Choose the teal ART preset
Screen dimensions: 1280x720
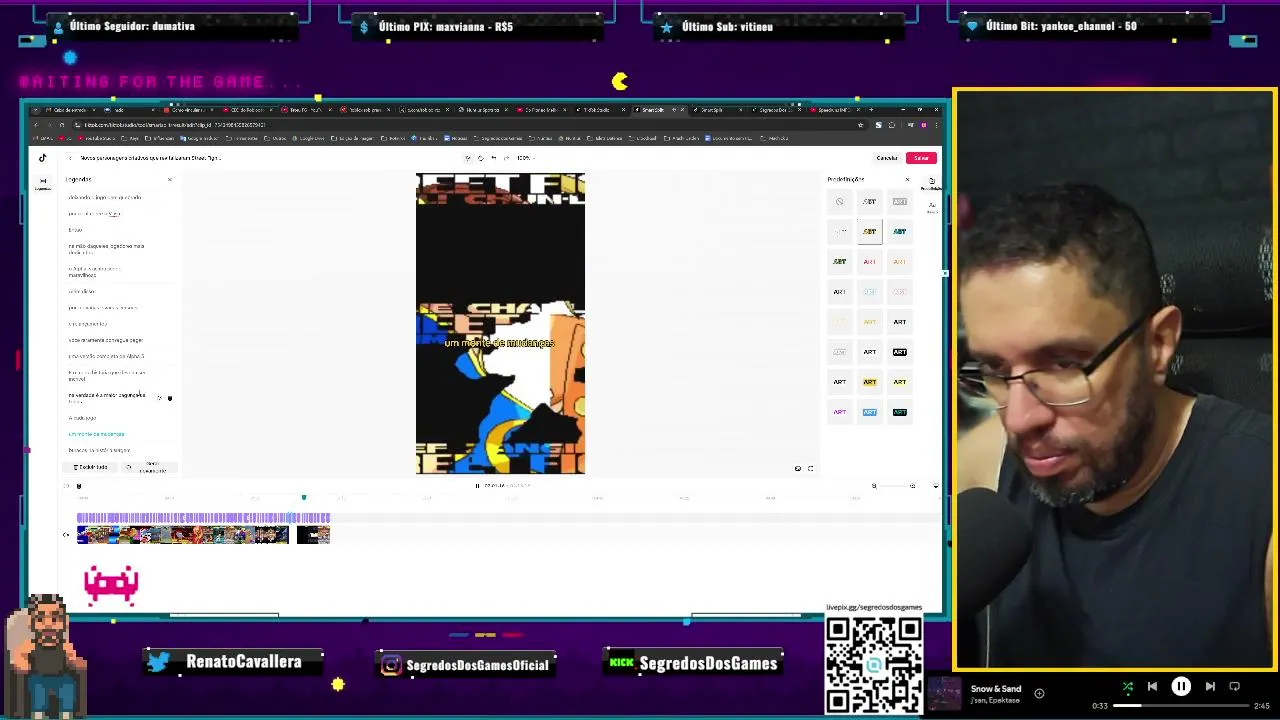pos(900,232)
